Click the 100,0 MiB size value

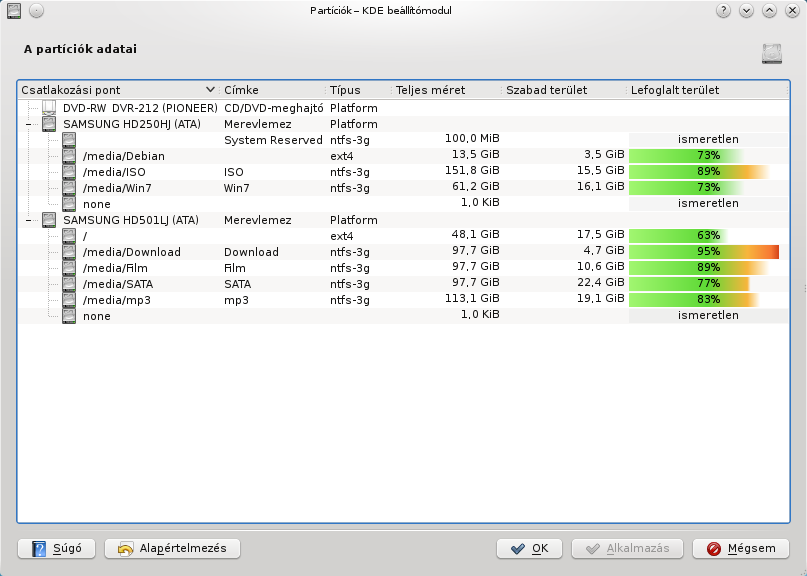click(x=472, y=138)
